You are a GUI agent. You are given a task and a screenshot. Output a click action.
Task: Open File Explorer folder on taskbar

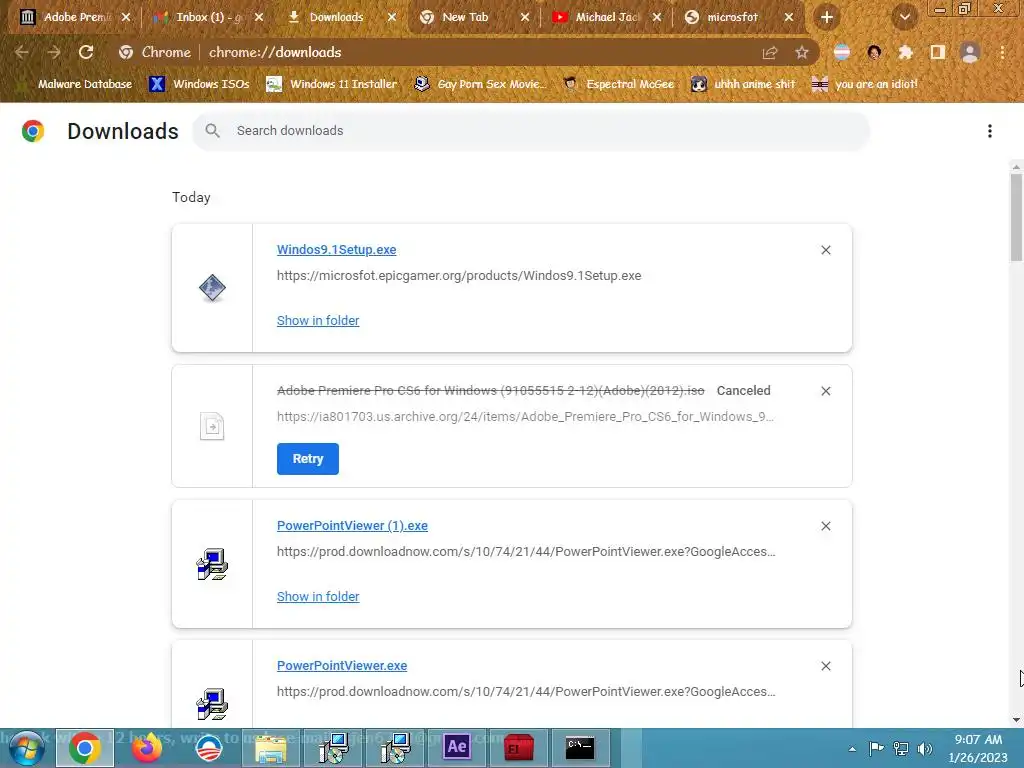click(270, 748)
